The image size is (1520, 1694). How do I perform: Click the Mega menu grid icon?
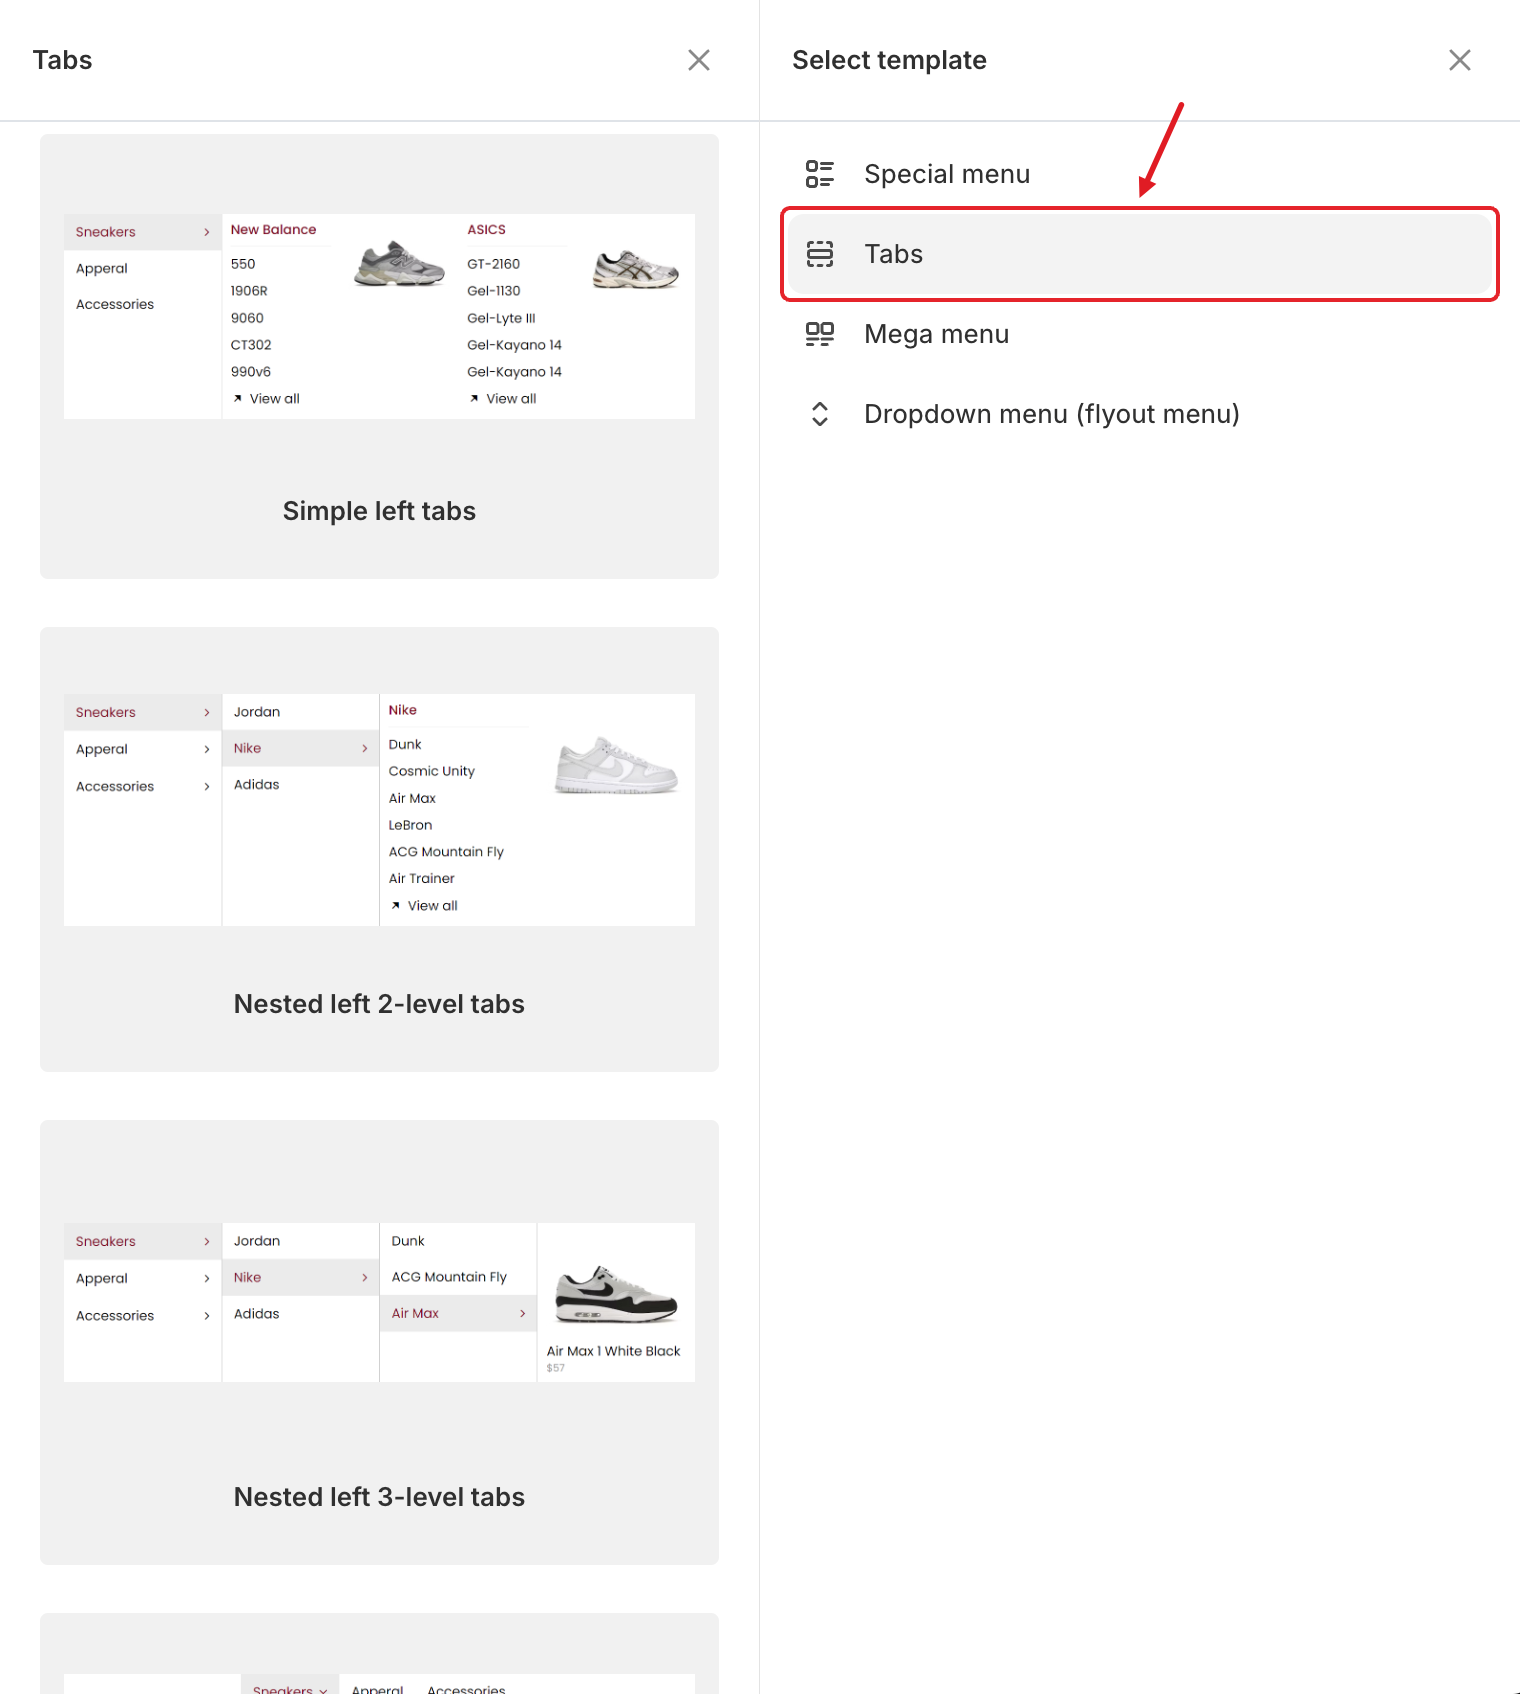[820, 334]
